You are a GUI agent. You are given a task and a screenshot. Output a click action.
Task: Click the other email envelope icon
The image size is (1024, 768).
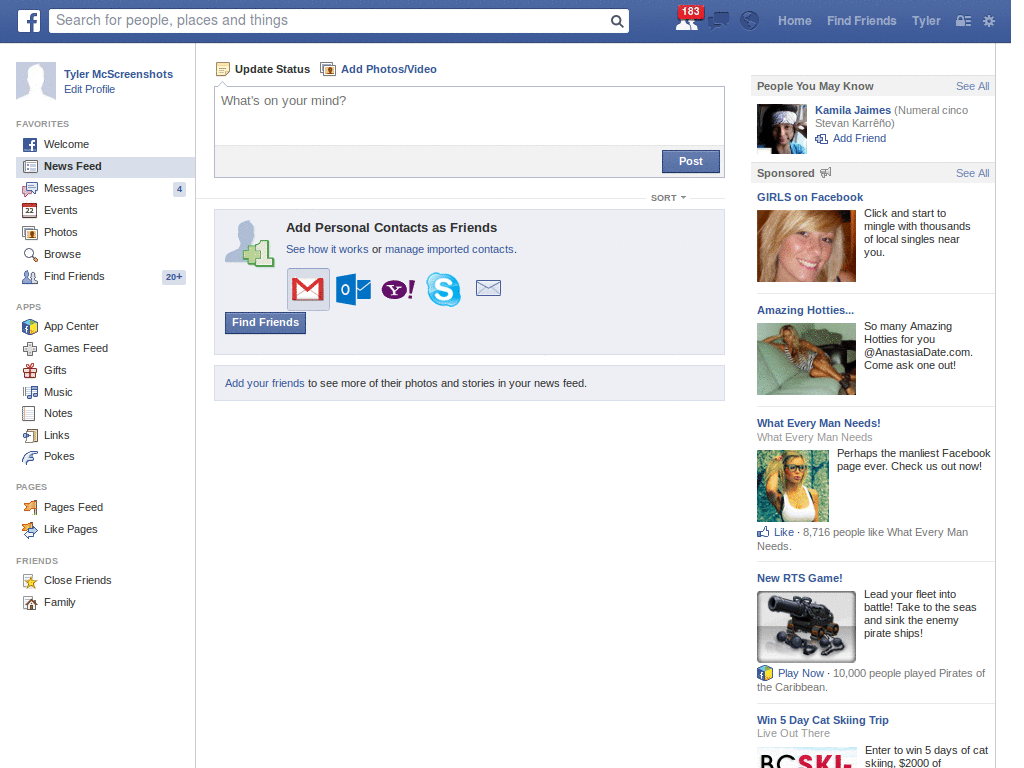(x=488, y=288)
